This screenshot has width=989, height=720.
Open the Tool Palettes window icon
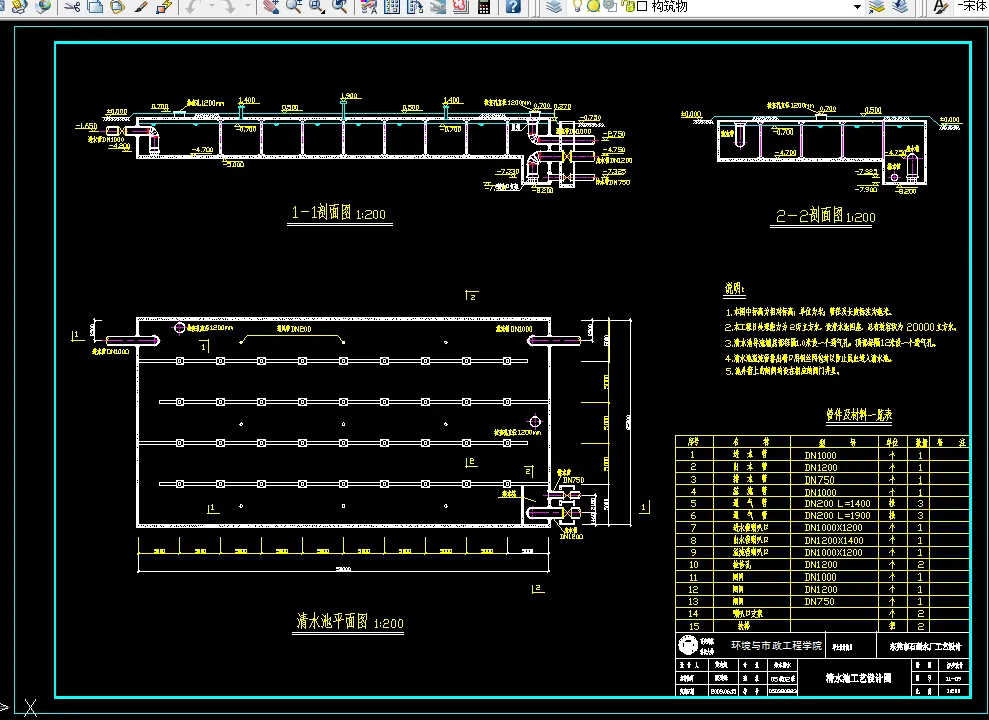414,6
